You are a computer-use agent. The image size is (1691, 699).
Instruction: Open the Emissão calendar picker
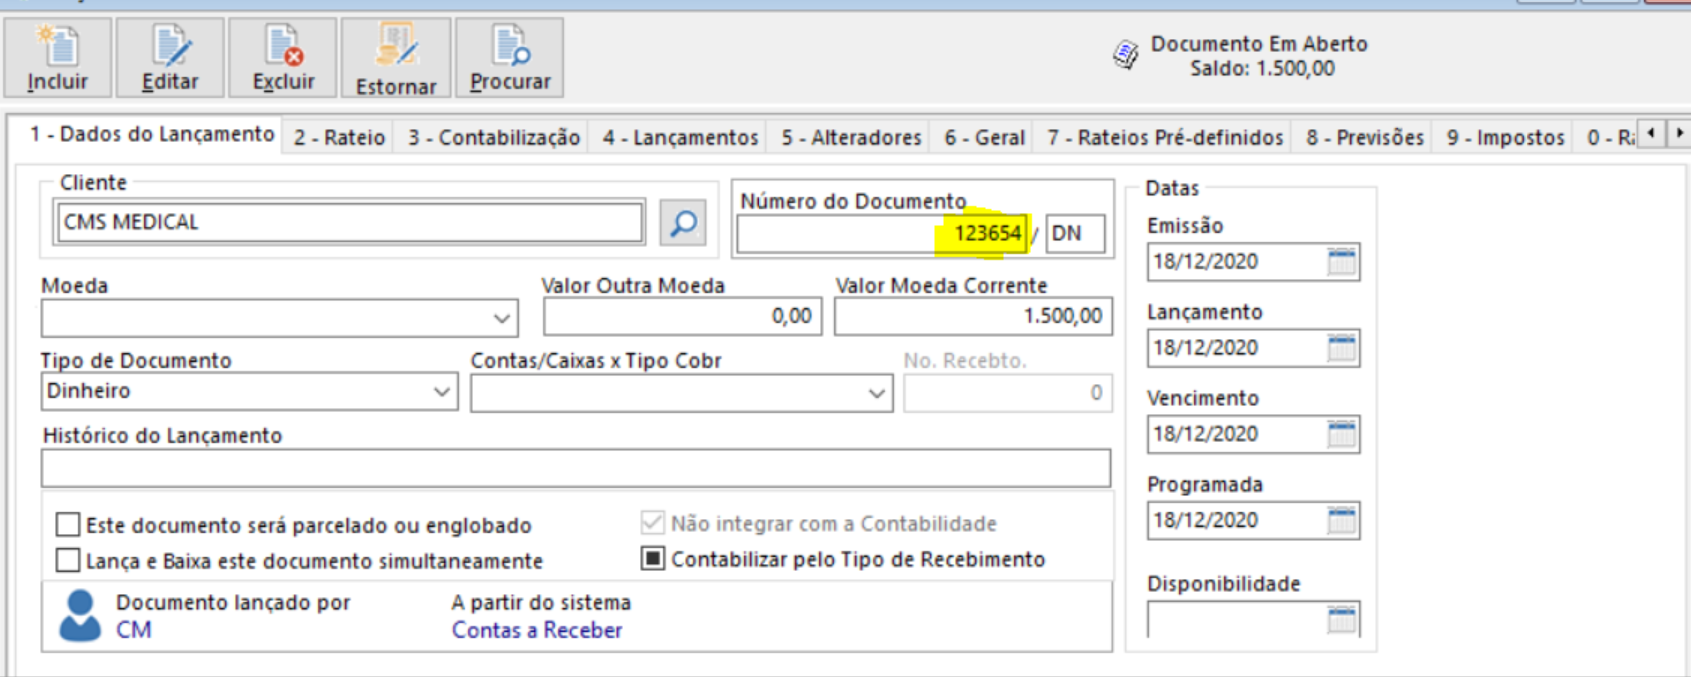pos(1341,262)
